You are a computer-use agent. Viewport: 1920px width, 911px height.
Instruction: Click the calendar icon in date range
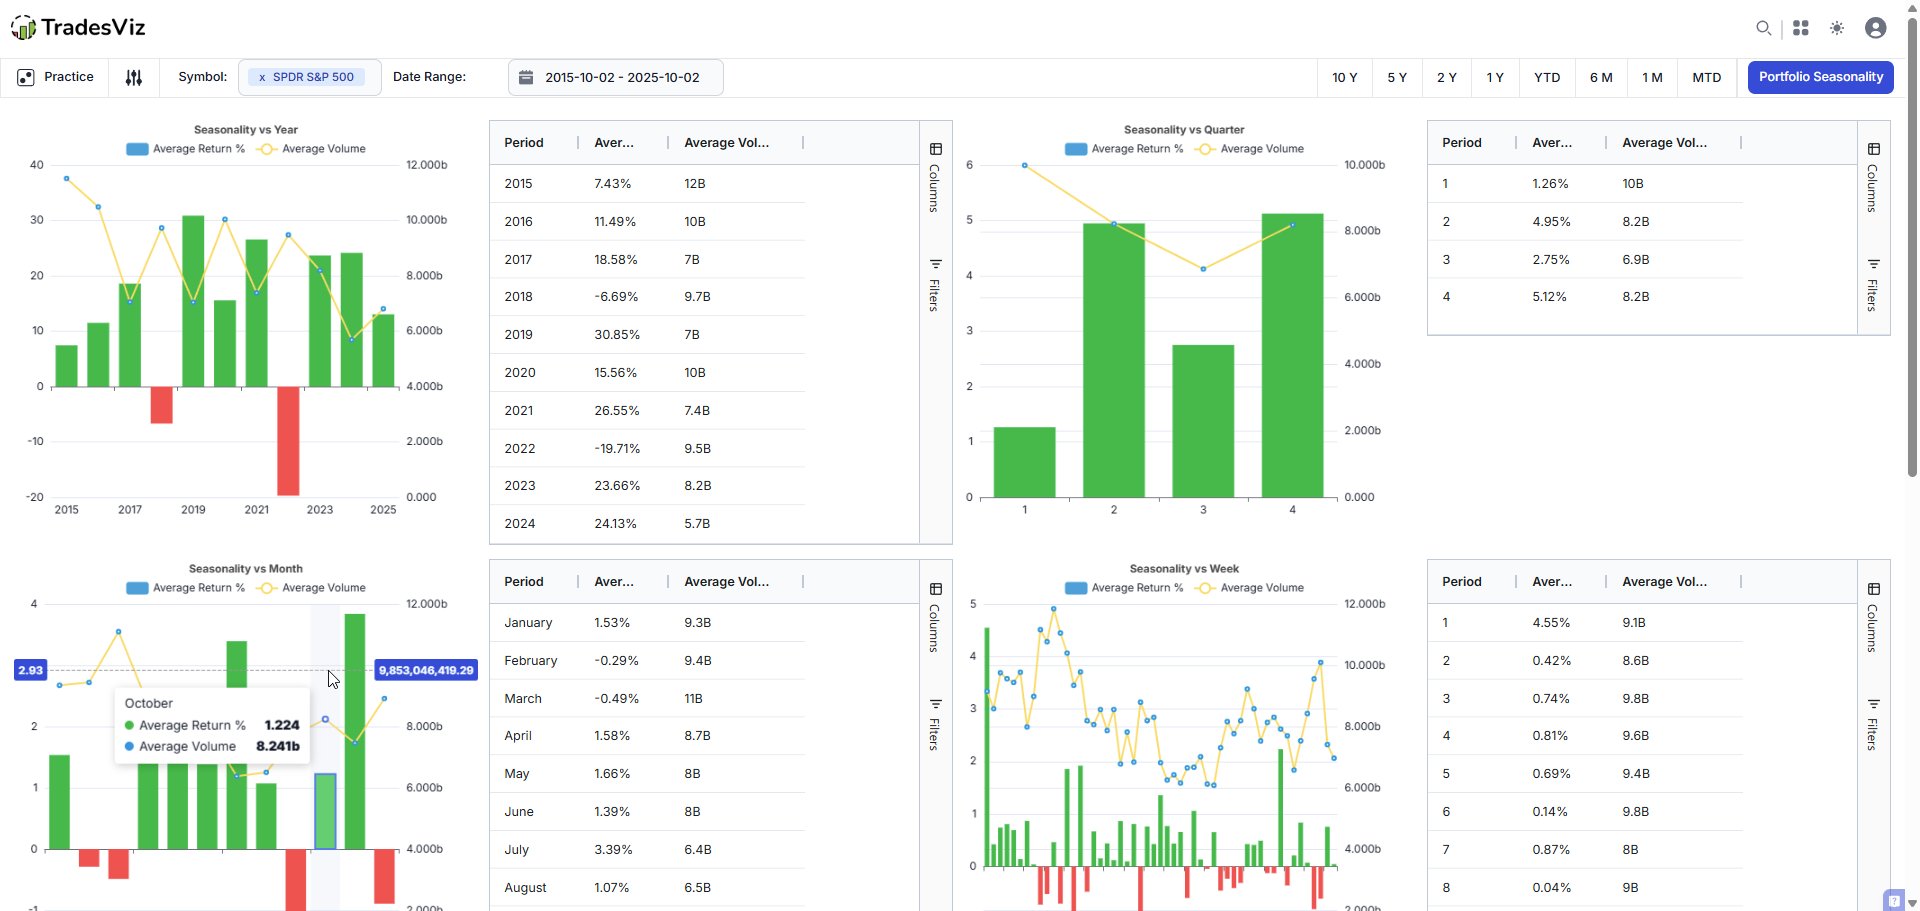pos(526,77)
